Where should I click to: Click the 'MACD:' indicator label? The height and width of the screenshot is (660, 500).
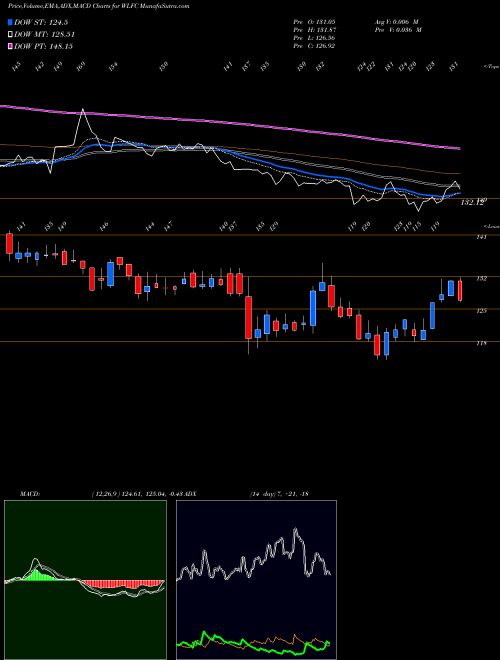coord(29,494)
